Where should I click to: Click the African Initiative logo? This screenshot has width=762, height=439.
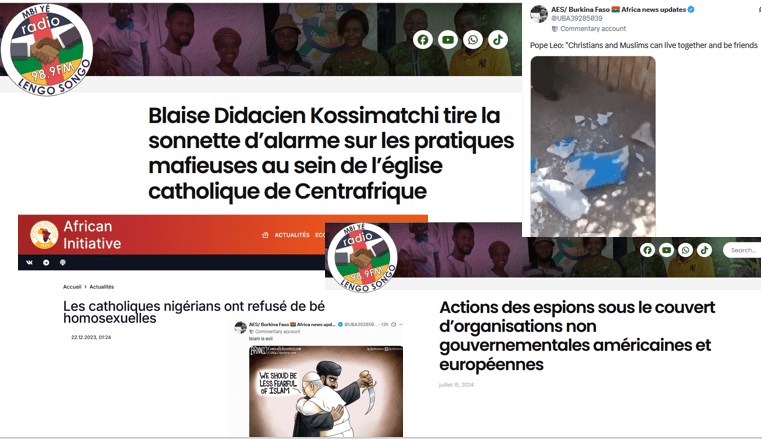point(44,234)
